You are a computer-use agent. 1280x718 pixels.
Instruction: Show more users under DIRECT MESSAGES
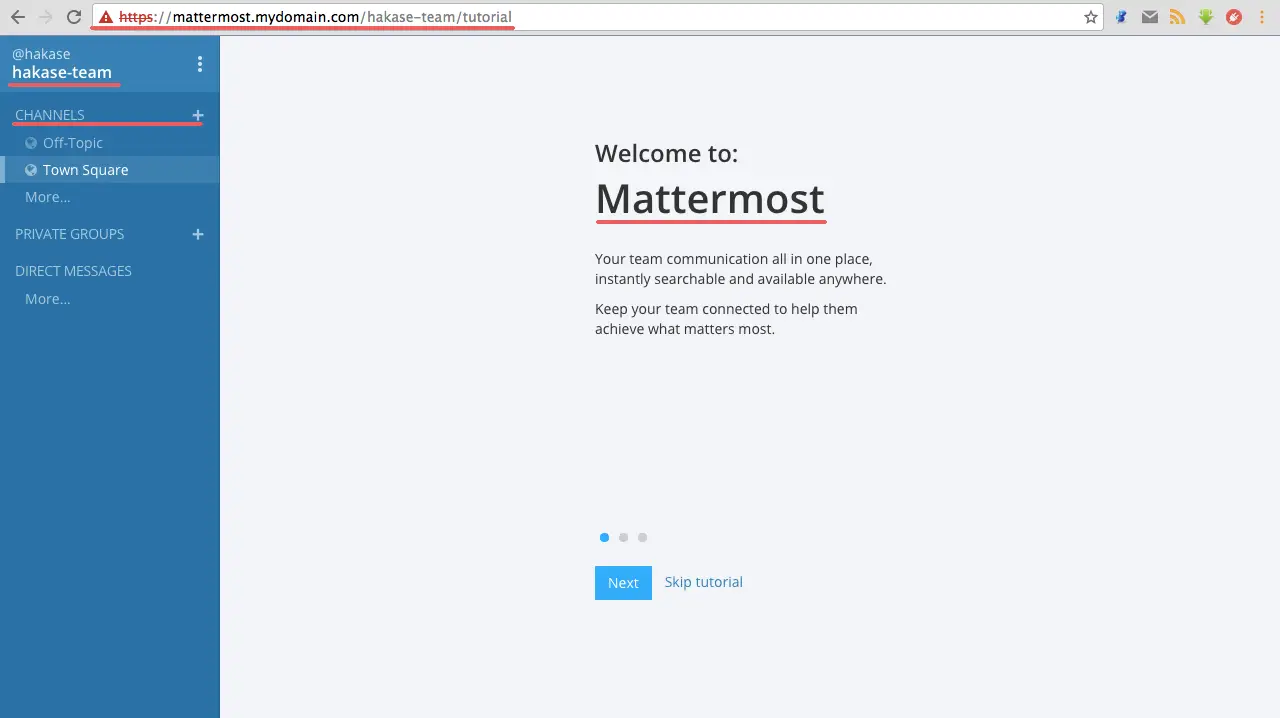pyautogui.click(x=48, y=299)
